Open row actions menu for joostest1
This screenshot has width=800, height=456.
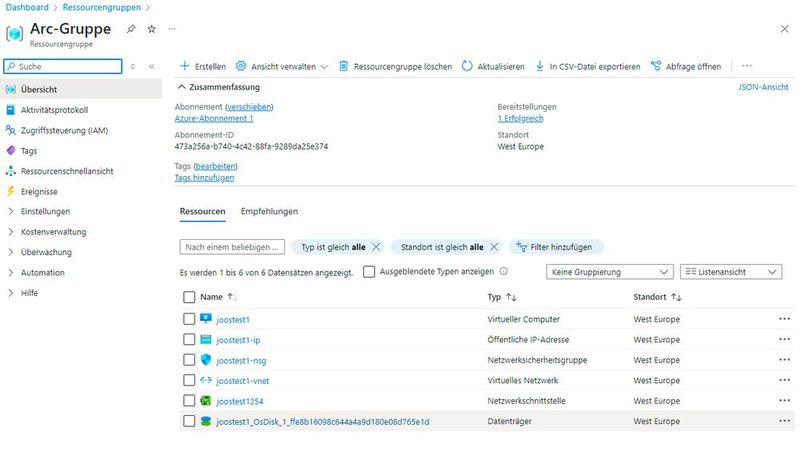(x=784, y=319)
